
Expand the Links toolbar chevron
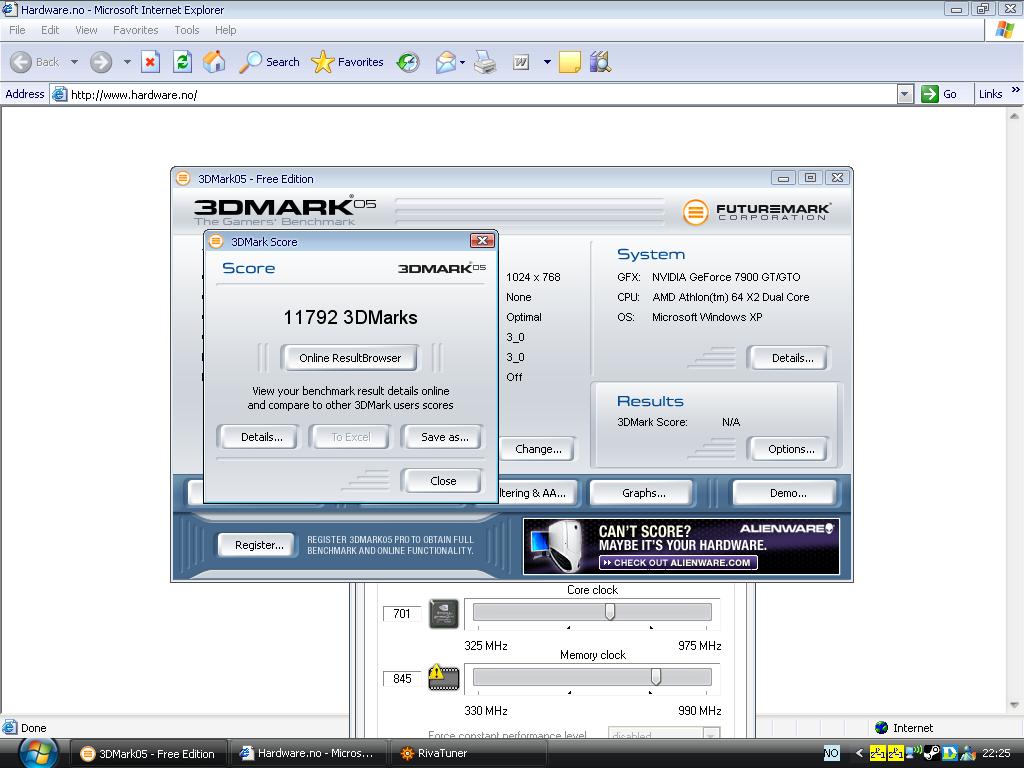coord(1016,90)
